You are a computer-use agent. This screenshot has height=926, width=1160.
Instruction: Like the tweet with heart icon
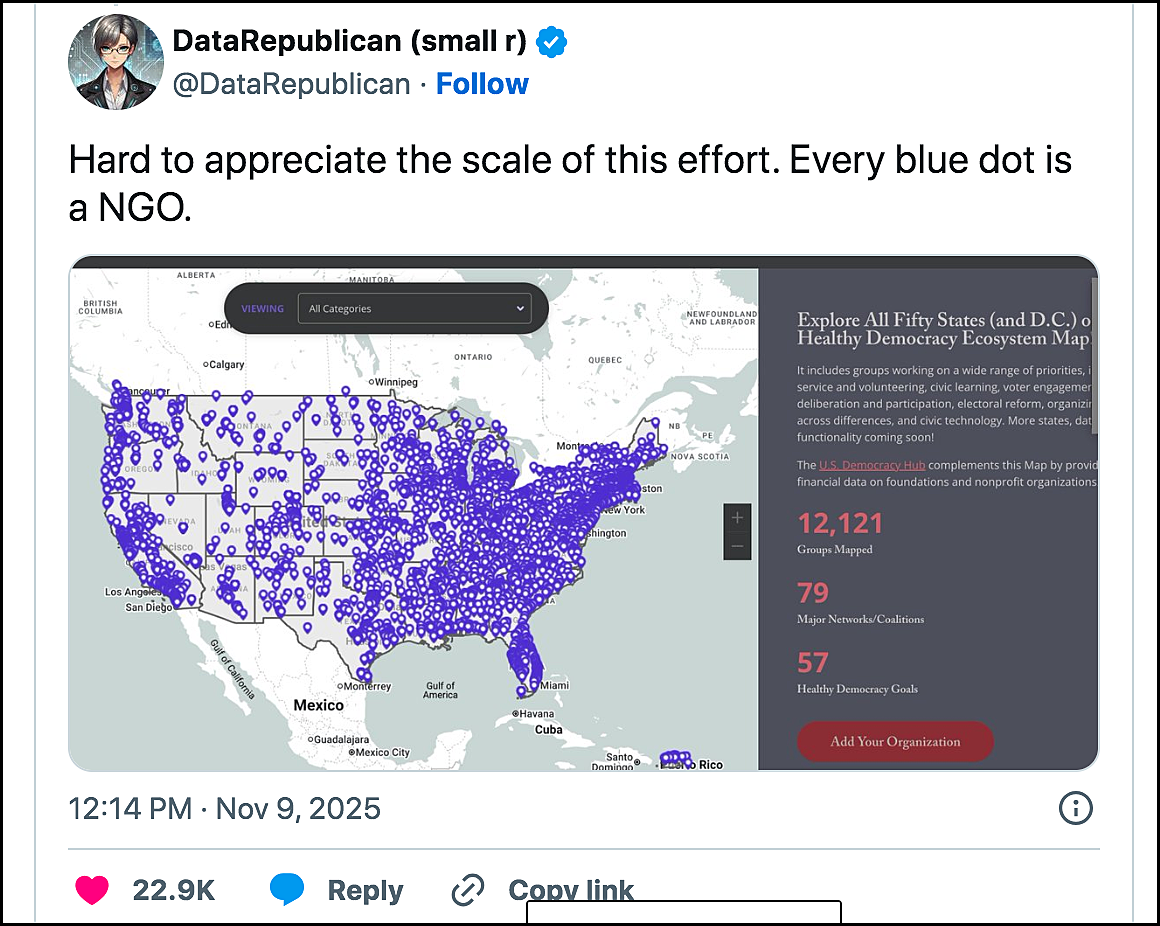(x=92, y=890)
